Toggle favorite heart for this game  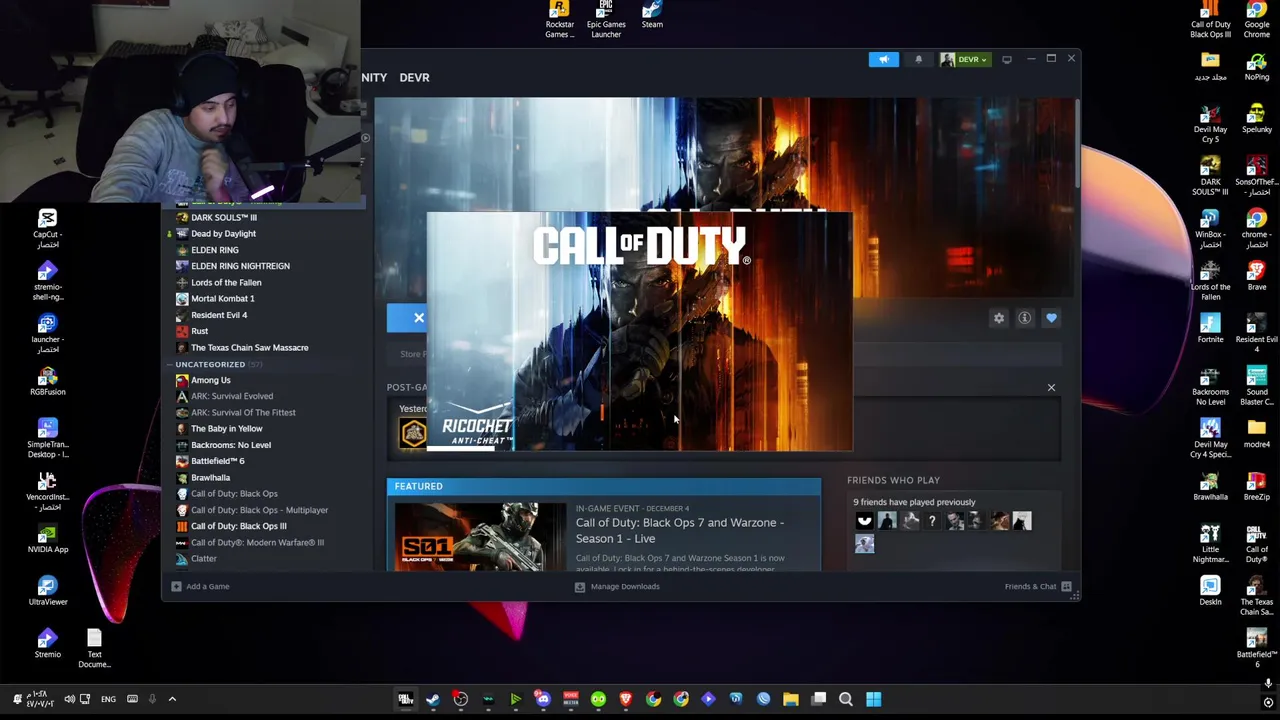tap(1051, 318)
